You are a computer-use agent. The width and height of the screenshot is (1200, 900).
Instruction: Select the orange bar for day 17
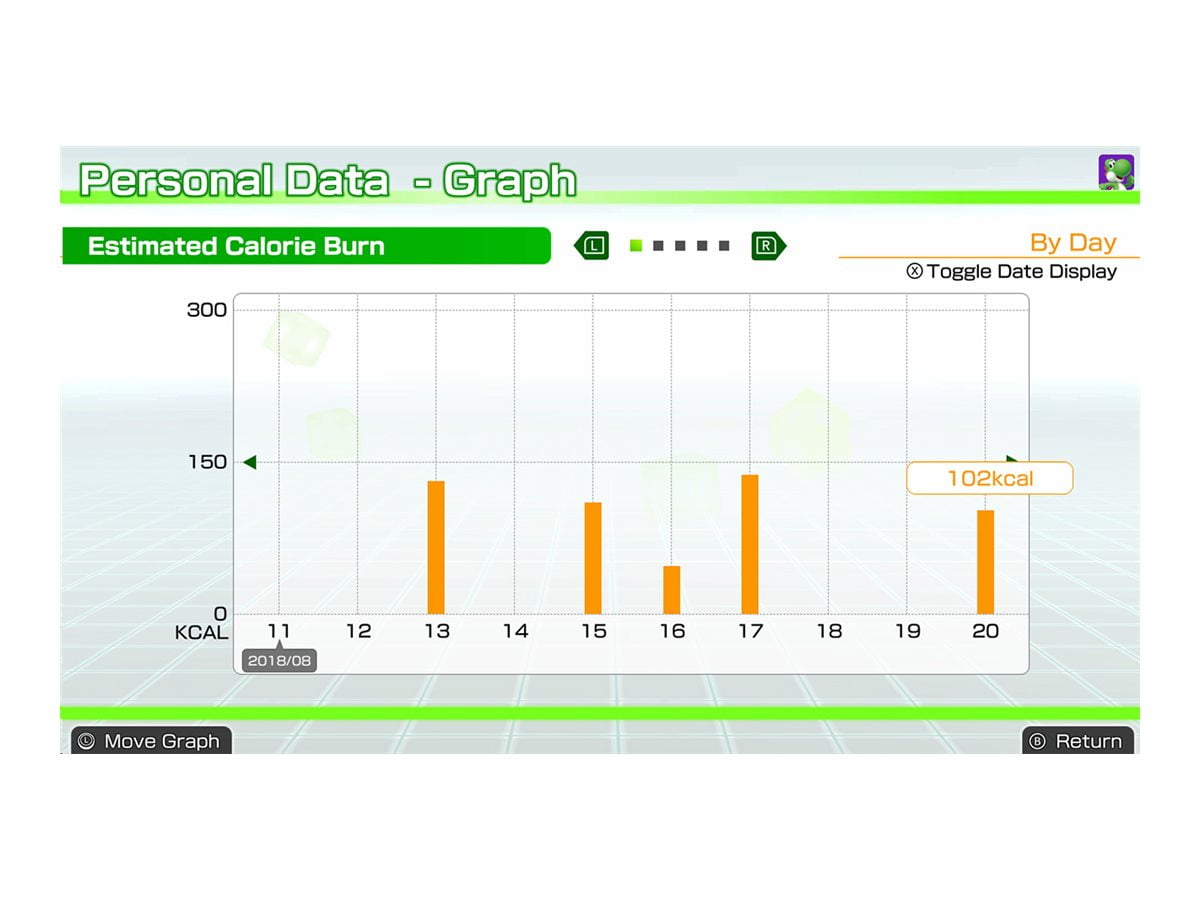click(x=750, y=544)
